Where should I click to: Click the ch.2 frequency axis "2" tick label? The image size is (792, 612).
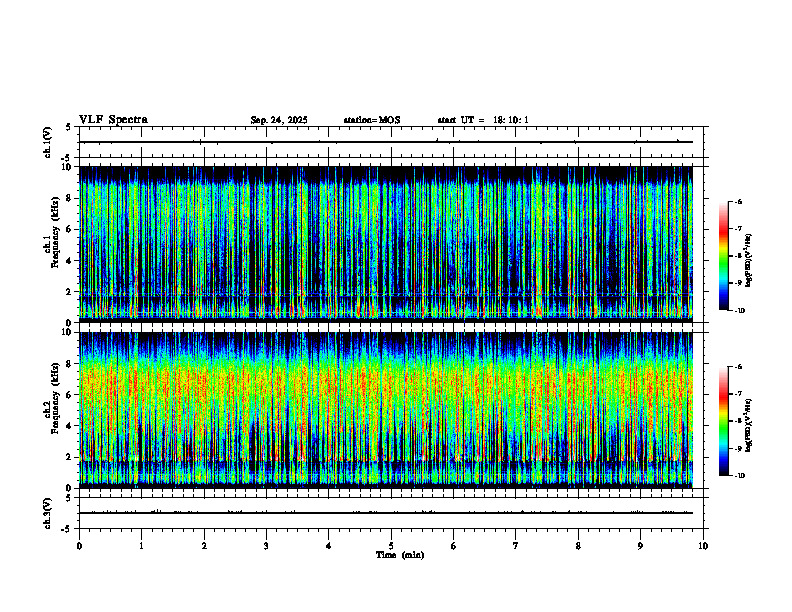[x=70, y=457]
